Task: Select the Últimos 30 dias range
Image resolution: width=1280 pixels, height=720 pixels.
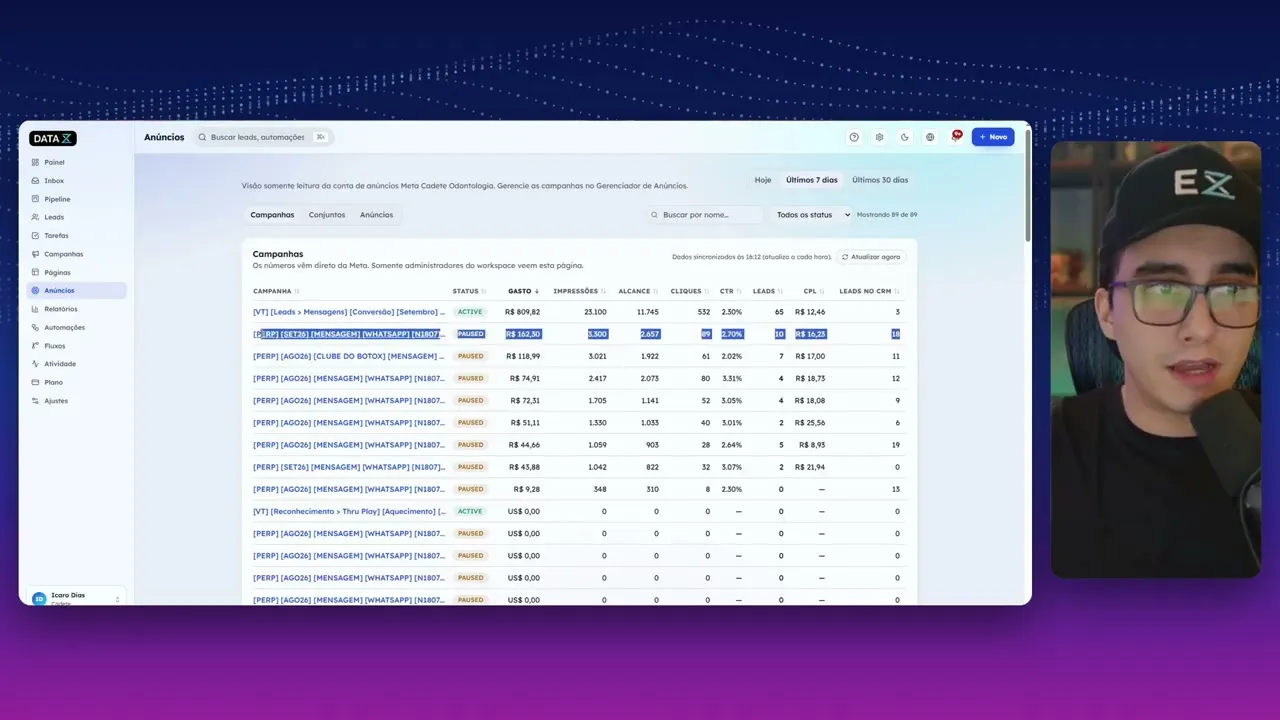Action: tap(880, 180)
